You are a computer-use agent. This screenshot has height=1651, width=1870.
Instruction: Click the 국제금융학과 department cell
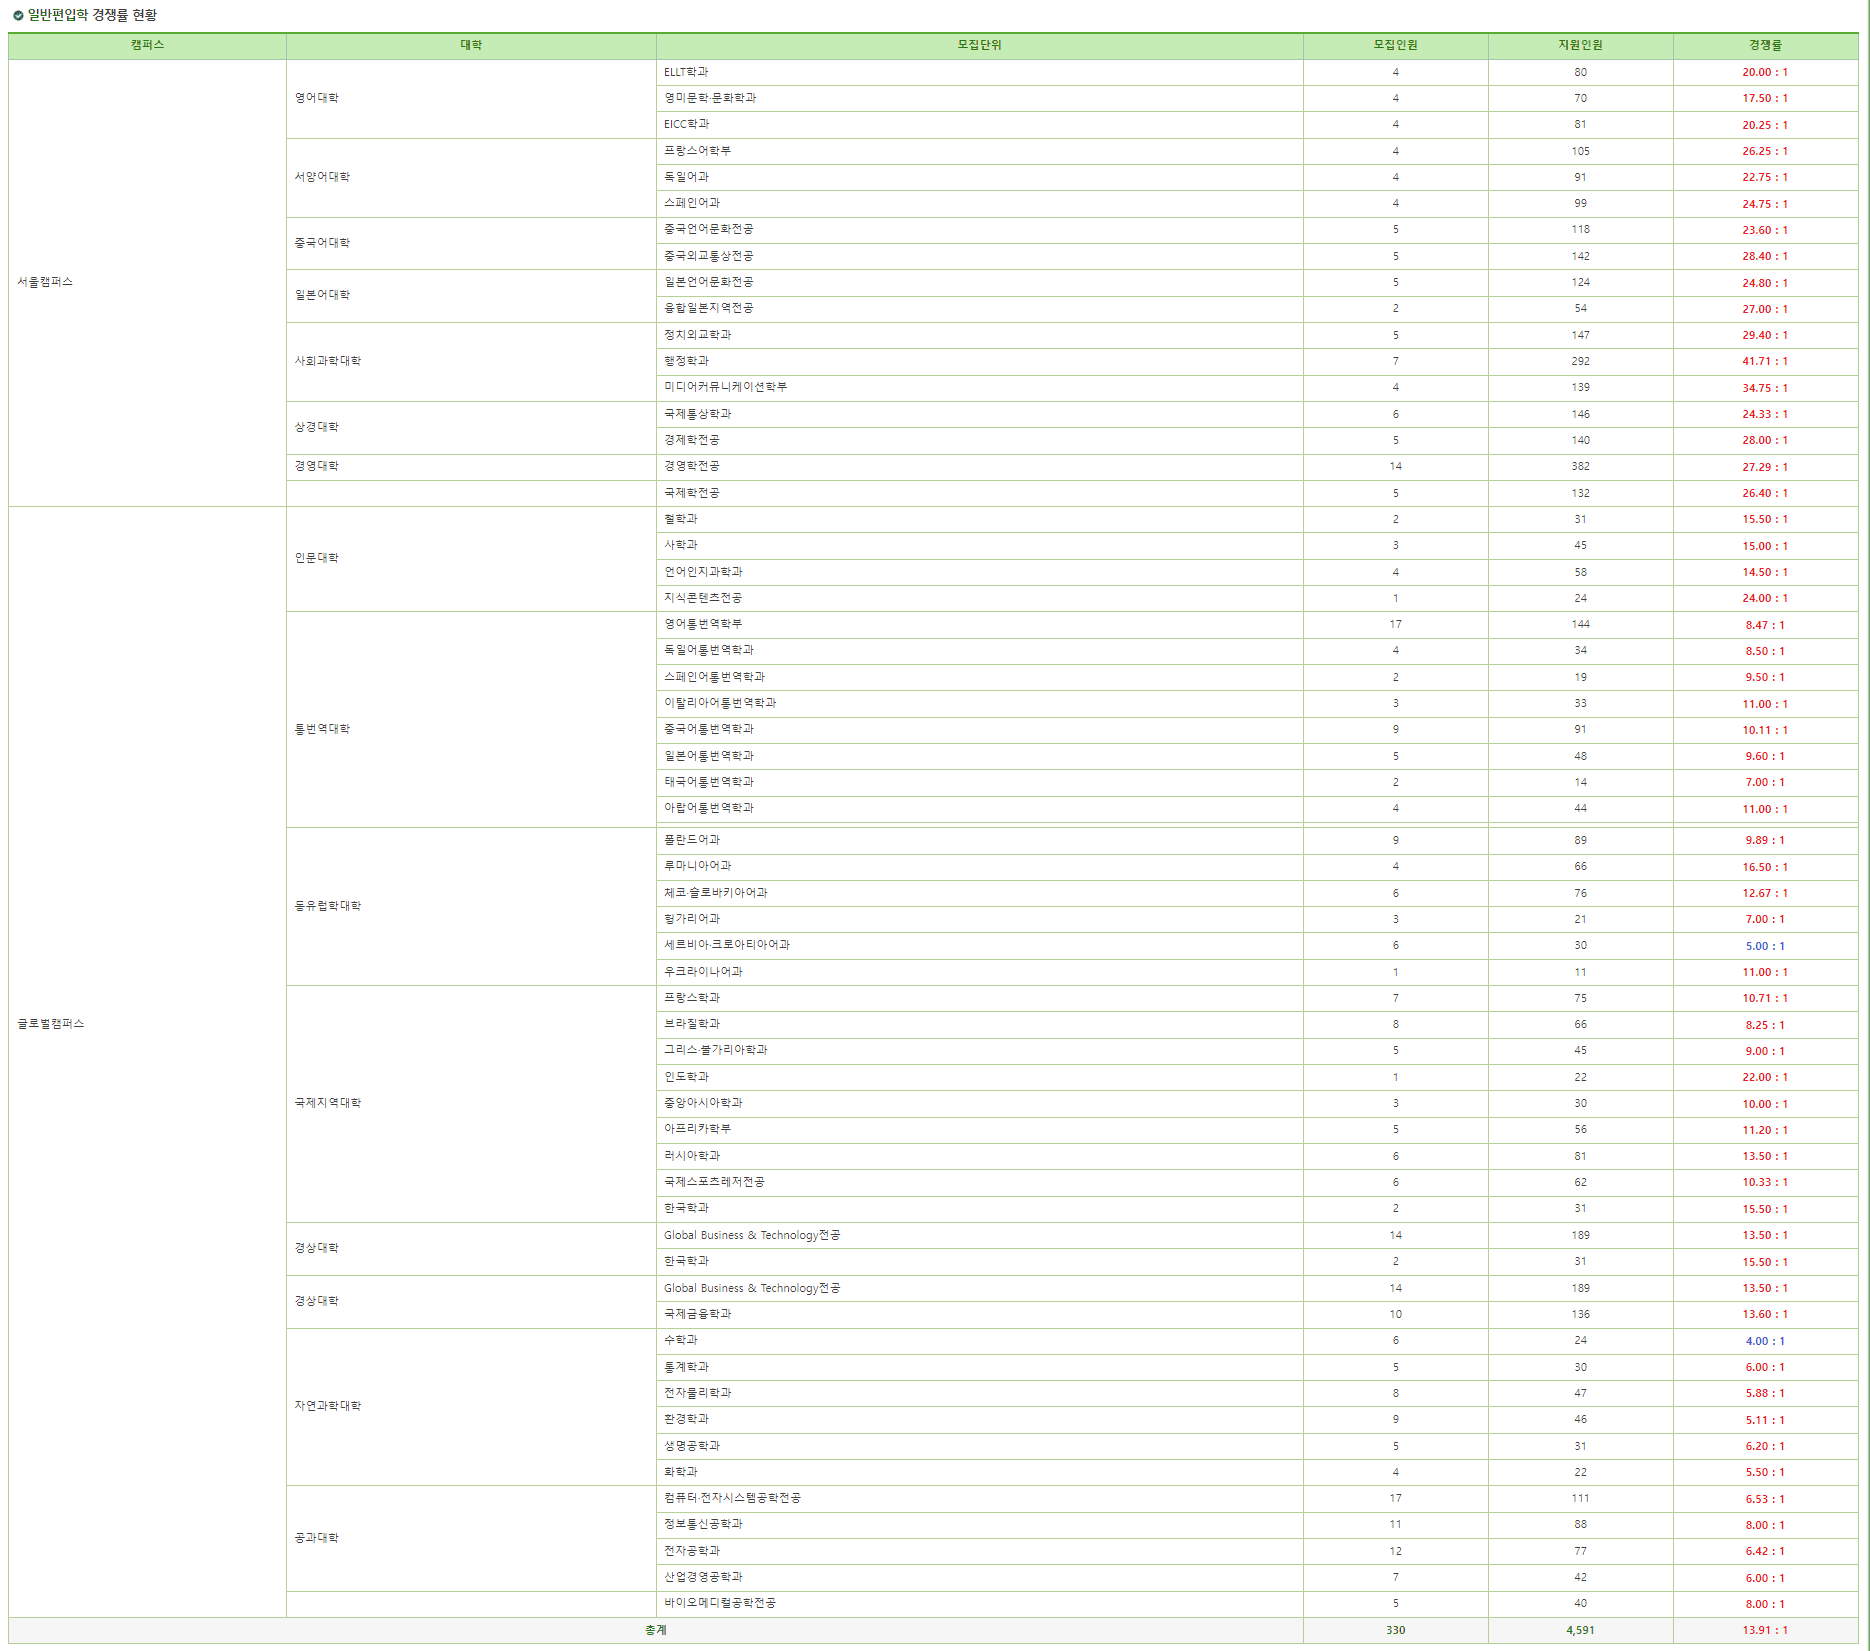[979, 1314]
